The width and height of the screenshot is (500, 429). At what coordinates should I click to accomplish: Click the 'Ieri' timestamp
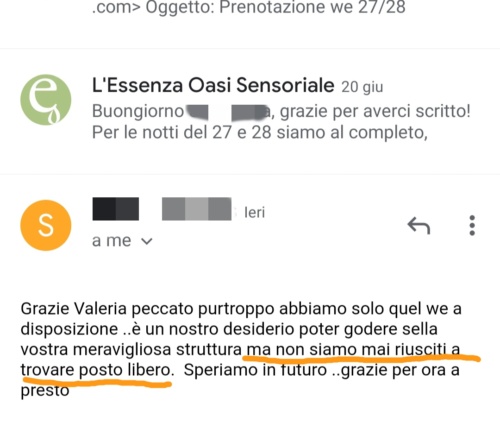pyautogui.click(x=255, y=213)
